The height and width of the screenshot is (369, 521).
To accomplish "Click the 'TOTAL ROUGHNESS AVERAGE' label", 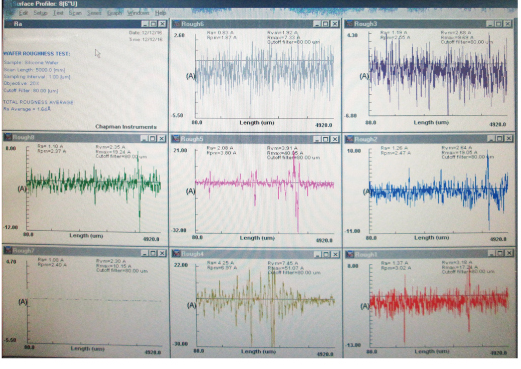I will click(x=38, y=102).
